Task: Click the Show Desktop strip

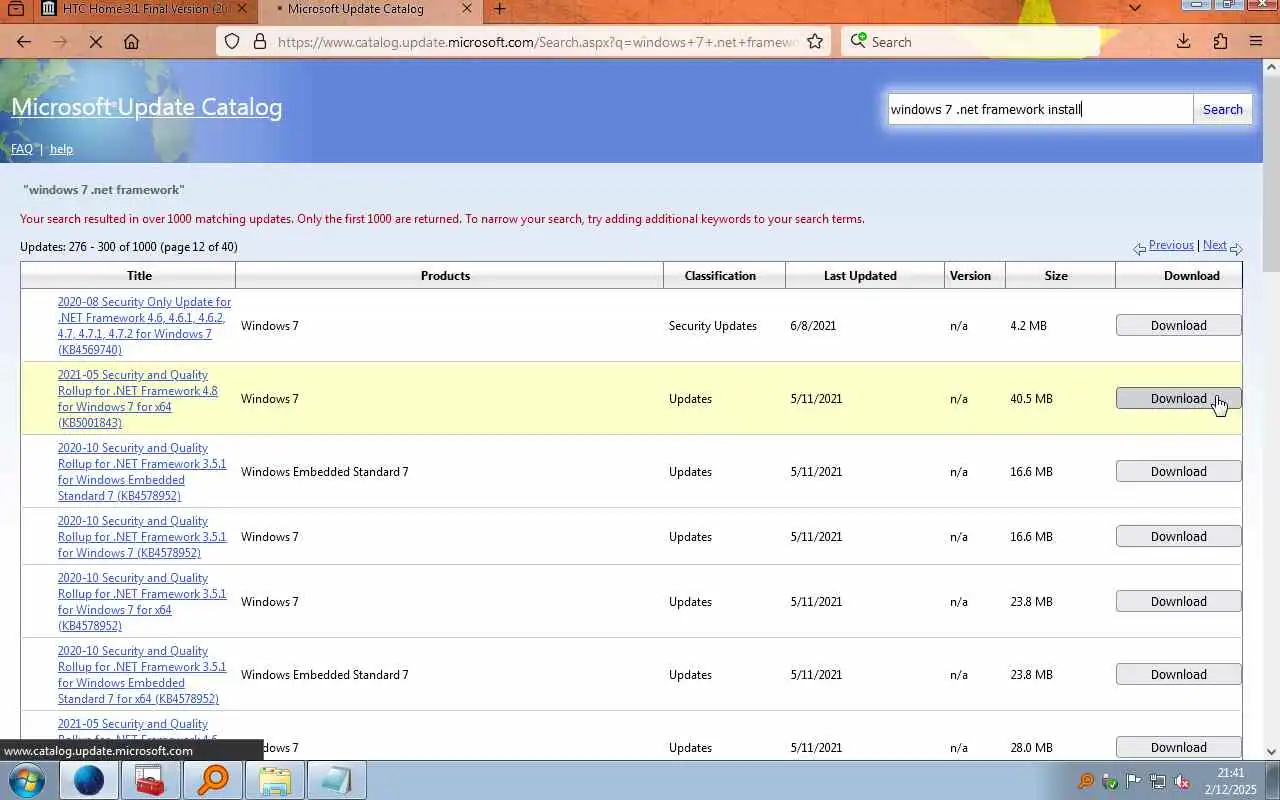Action: click(x=1273, y=780)
